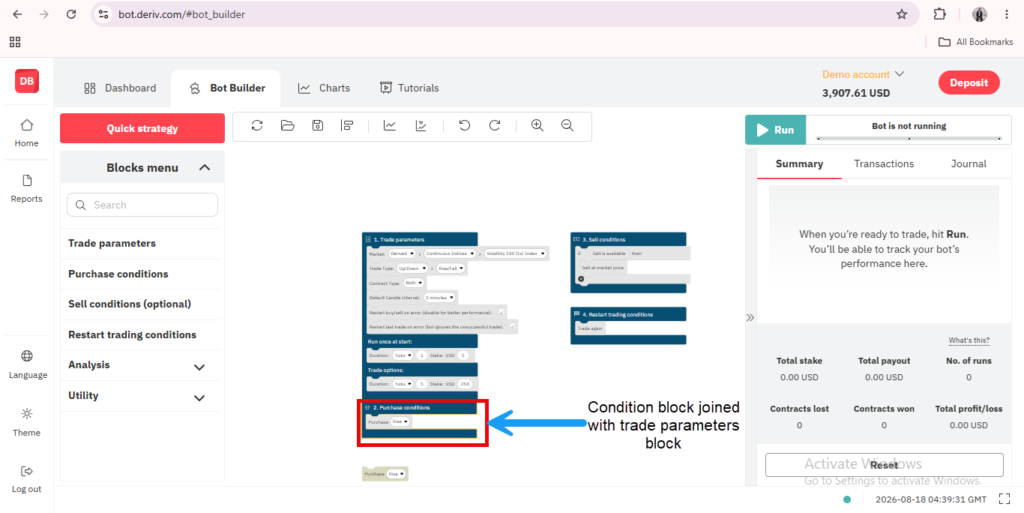Image resolution: width=1024 pixels, height=513 pixels.
Task: Reload the browser page
Action: click(x=71, y=14)
